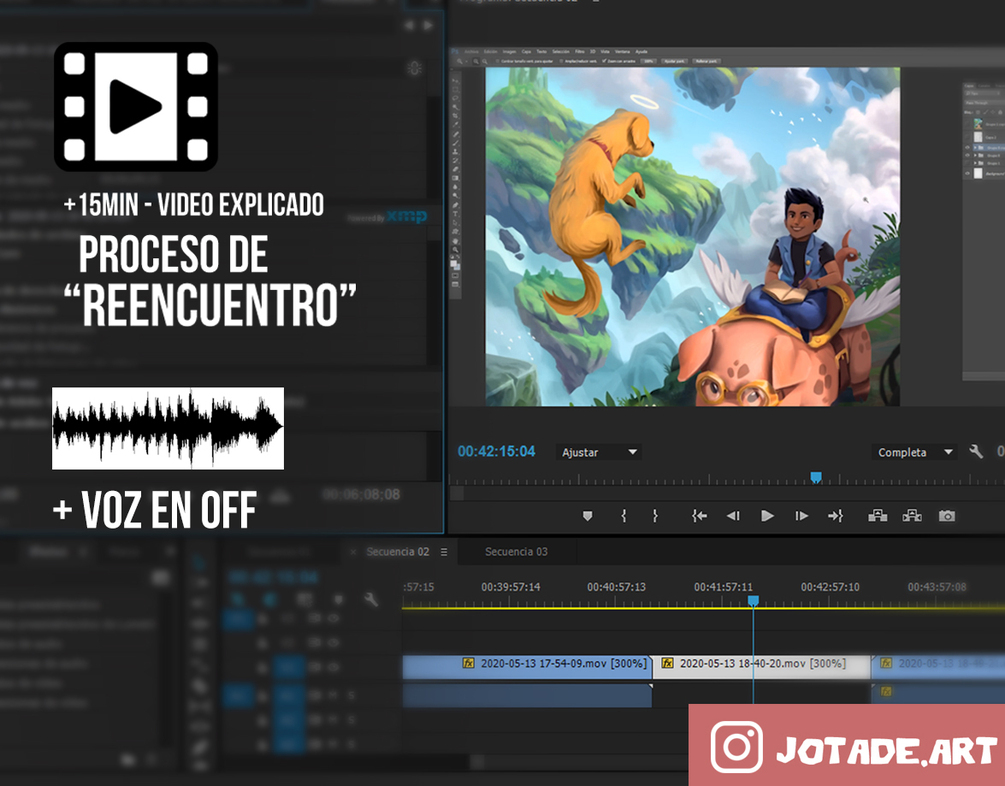Switch to the Secuencia 03 tab

point(516,551)
